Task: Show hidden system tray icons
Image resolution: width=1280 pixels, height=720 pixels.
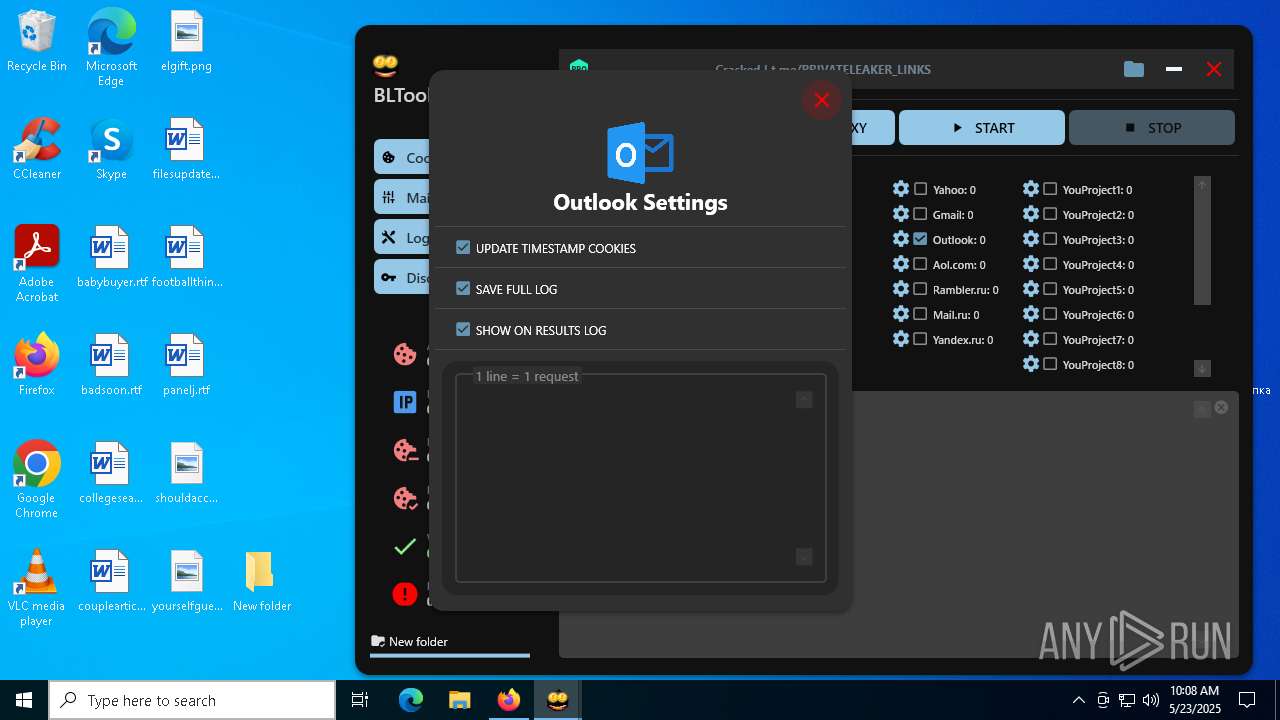Action: [1078, 700]
